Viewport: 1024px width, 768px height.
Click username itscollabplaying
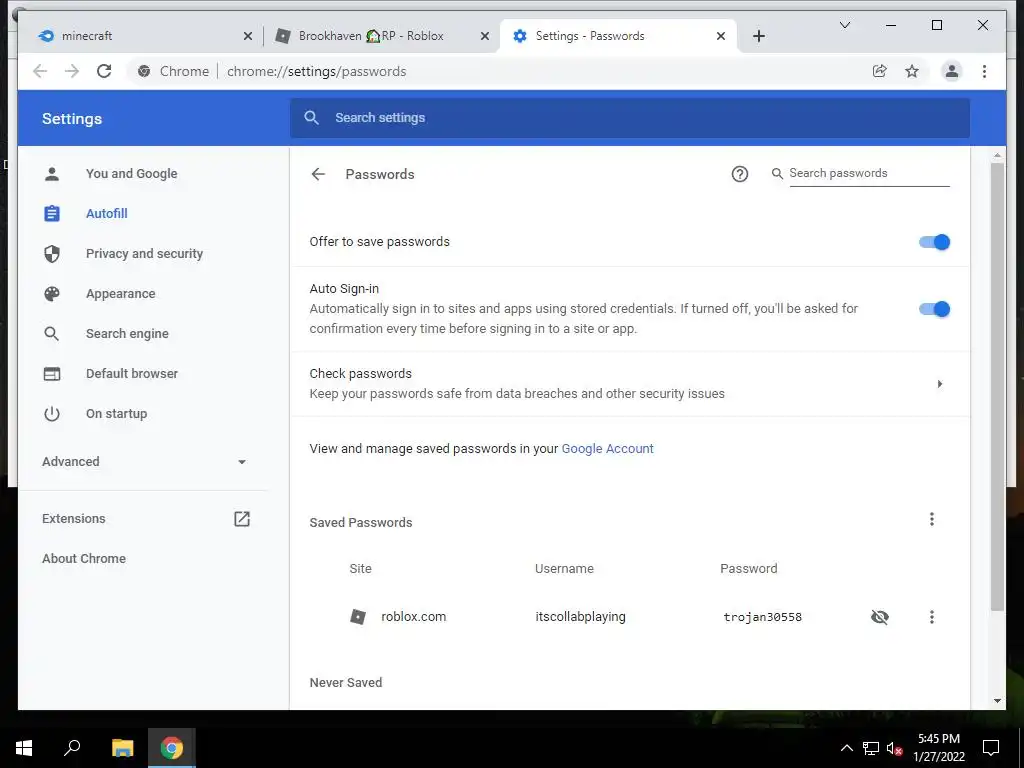point(580,616)
